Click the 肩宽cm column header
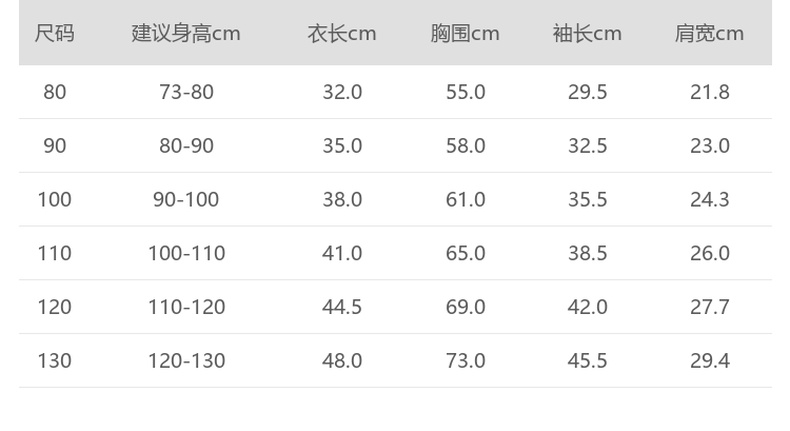790x431 pixels. 709,34
